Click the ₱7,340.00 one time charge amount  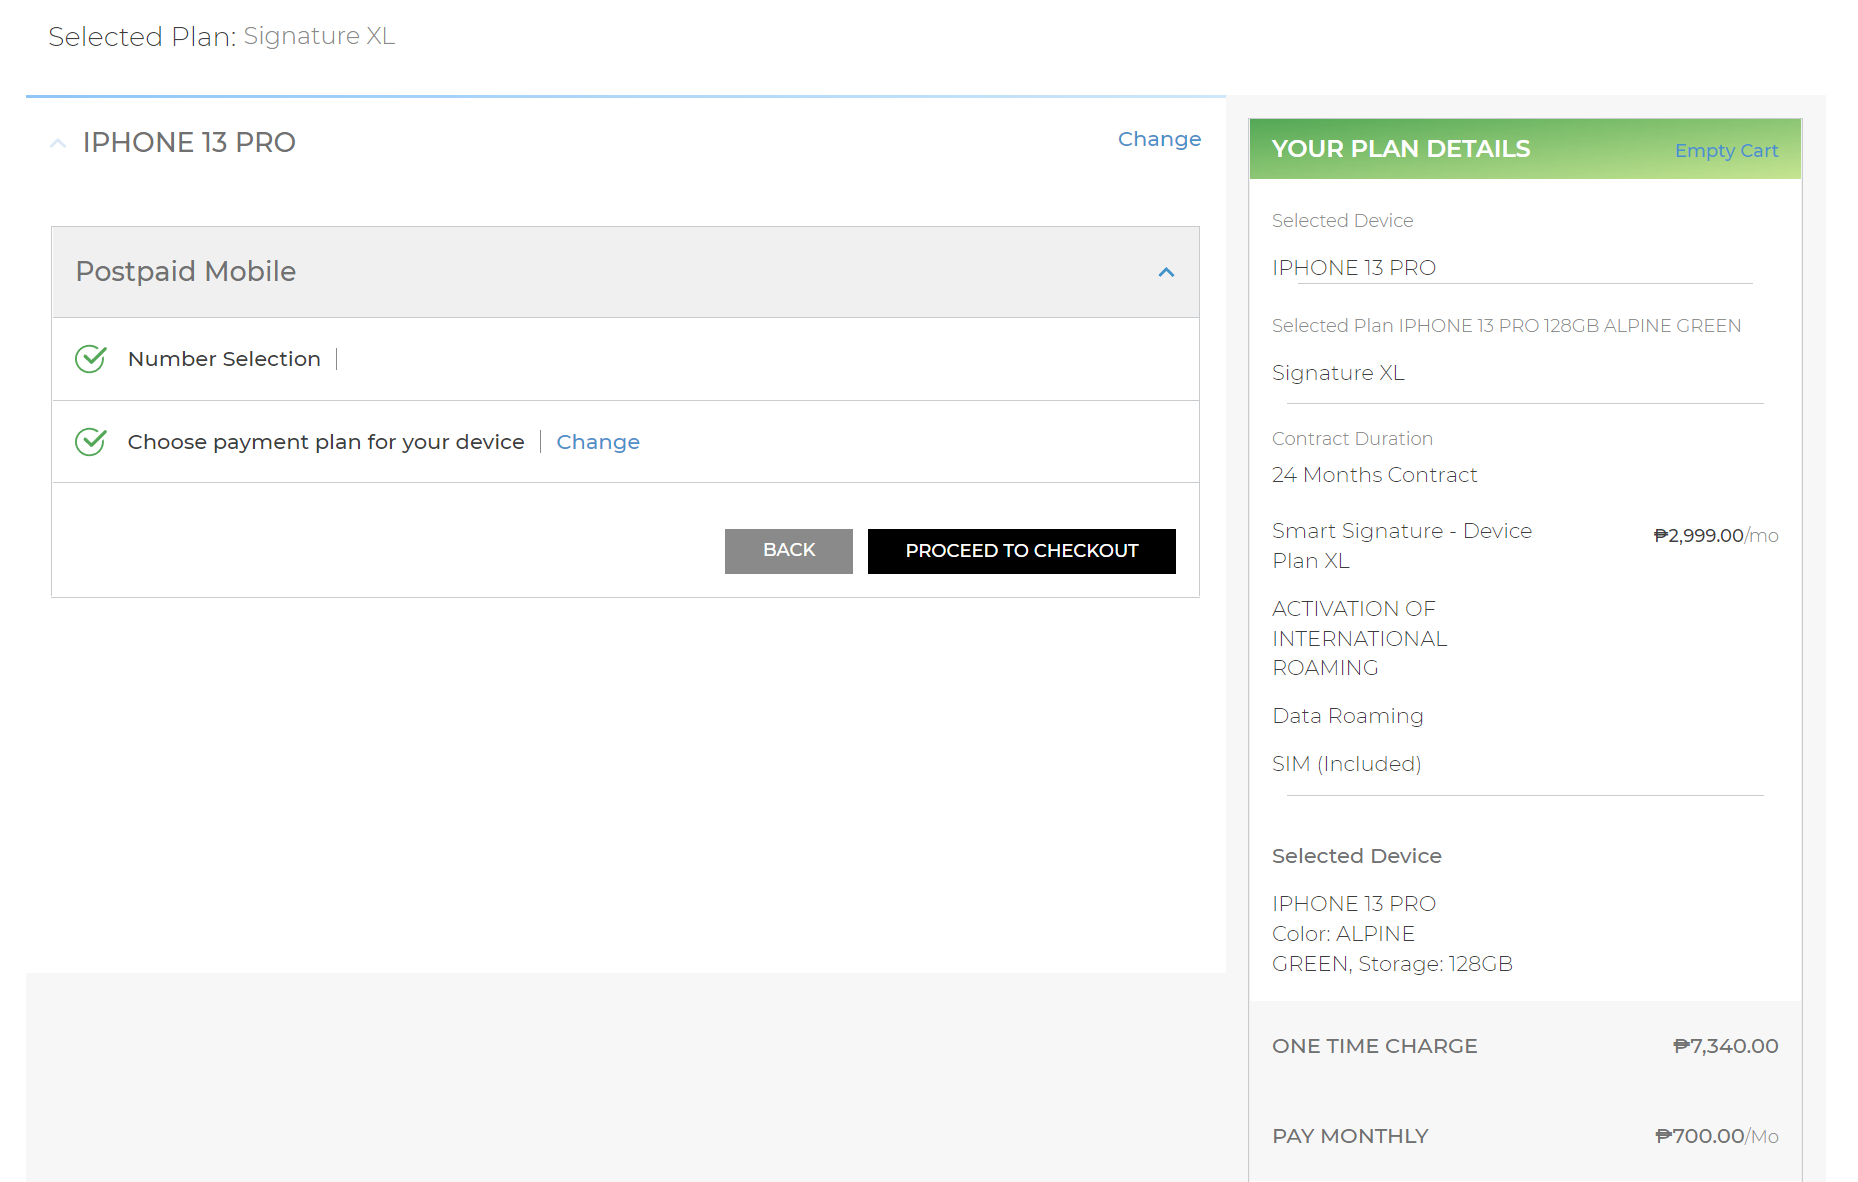pos(1725,1046)
